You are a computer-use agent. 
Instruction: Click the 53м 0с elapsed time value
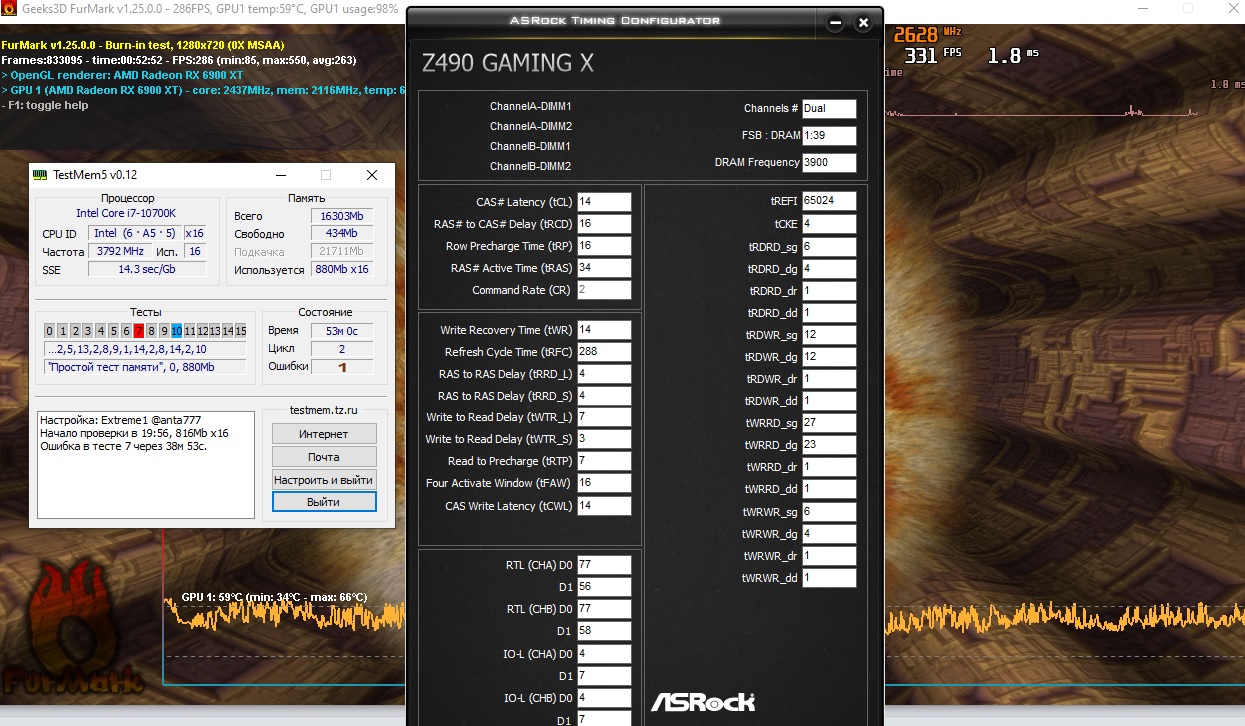coord(341,331)
